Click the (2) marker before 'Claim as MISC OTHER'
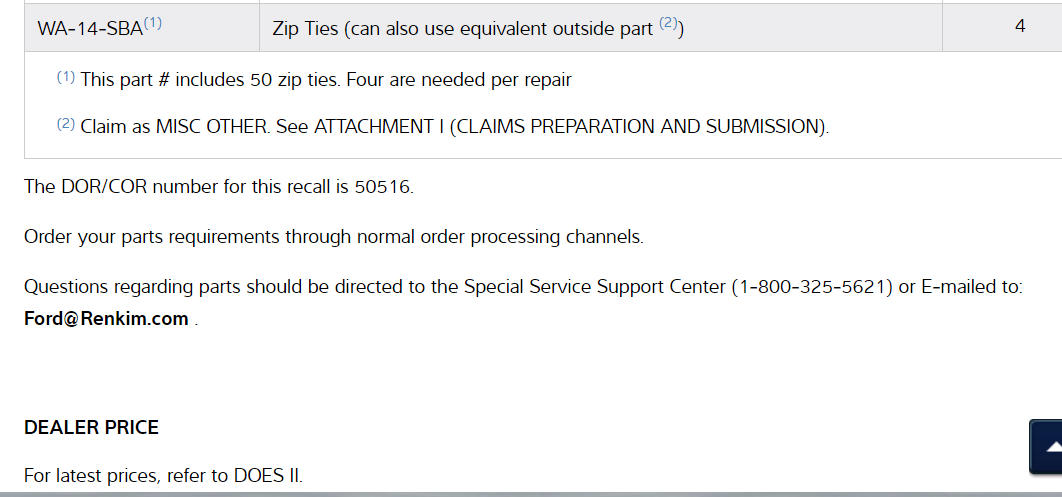The image size is (1062, 497). [66, 125]
